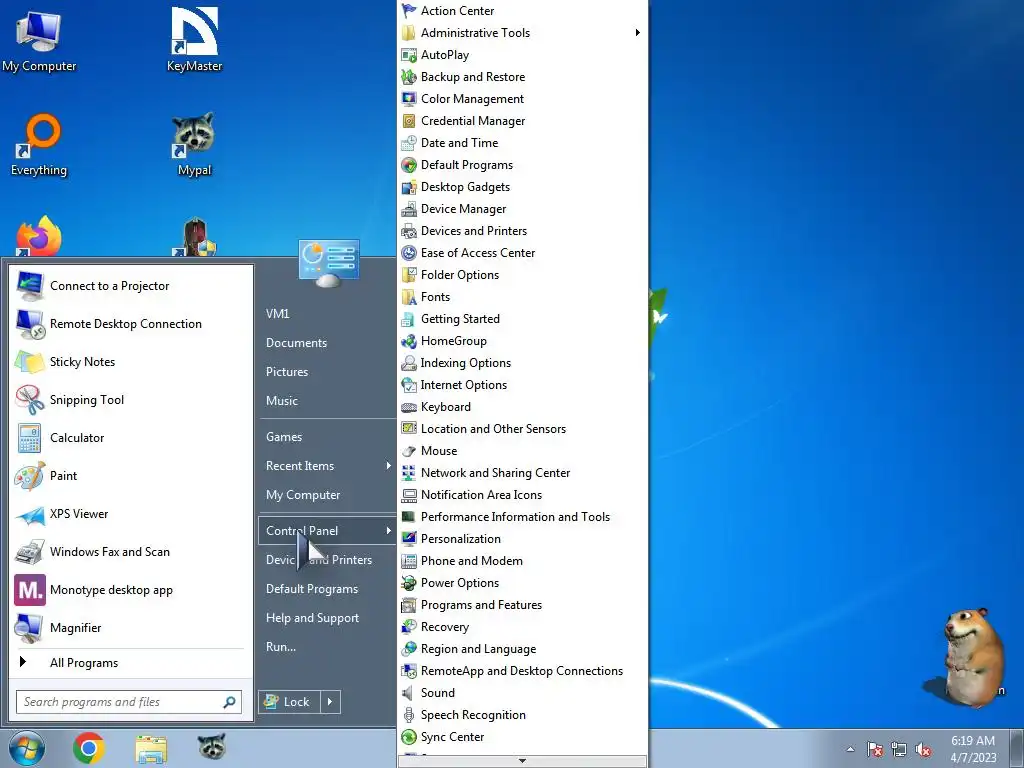
Task: Open Backup and Restore
Action: 522,77
